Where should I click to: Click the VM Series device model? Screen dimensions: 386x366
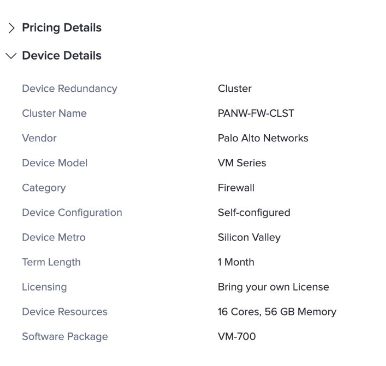(x=242, y=163)
